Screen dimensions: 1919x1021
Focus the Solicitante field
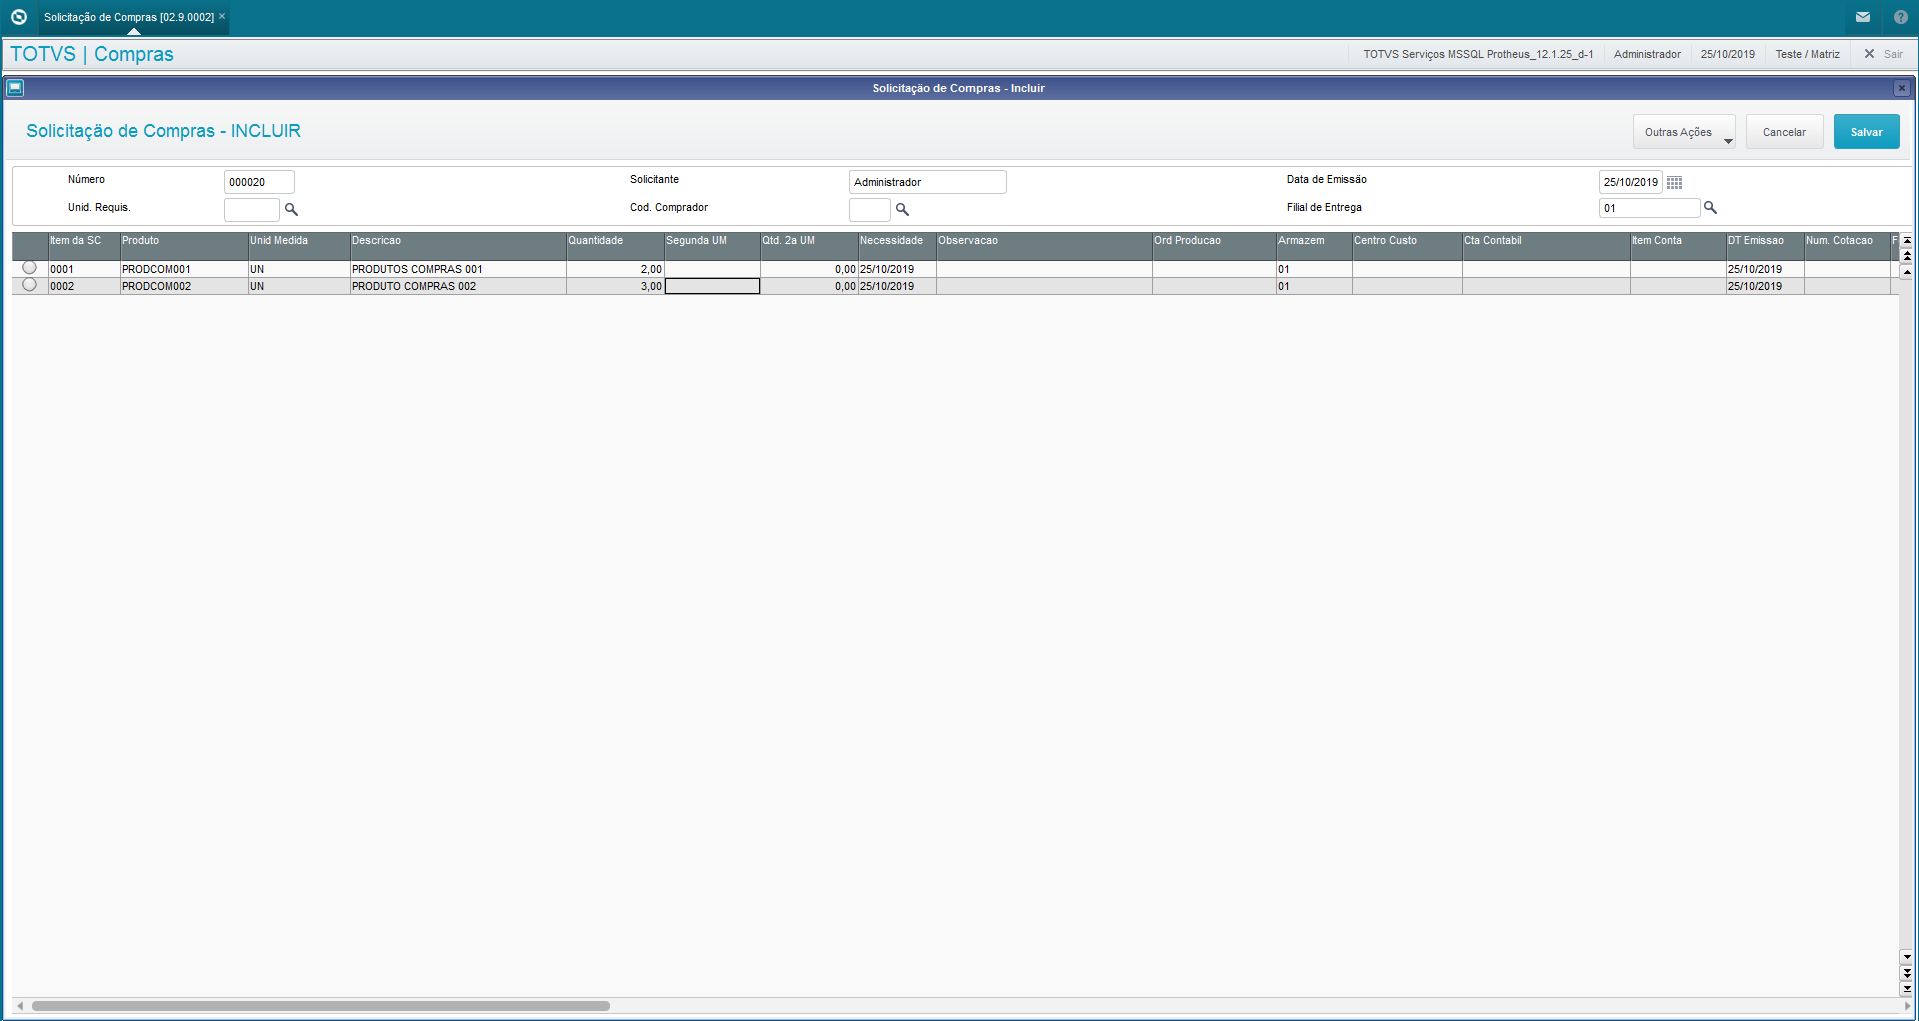[927, 182]
